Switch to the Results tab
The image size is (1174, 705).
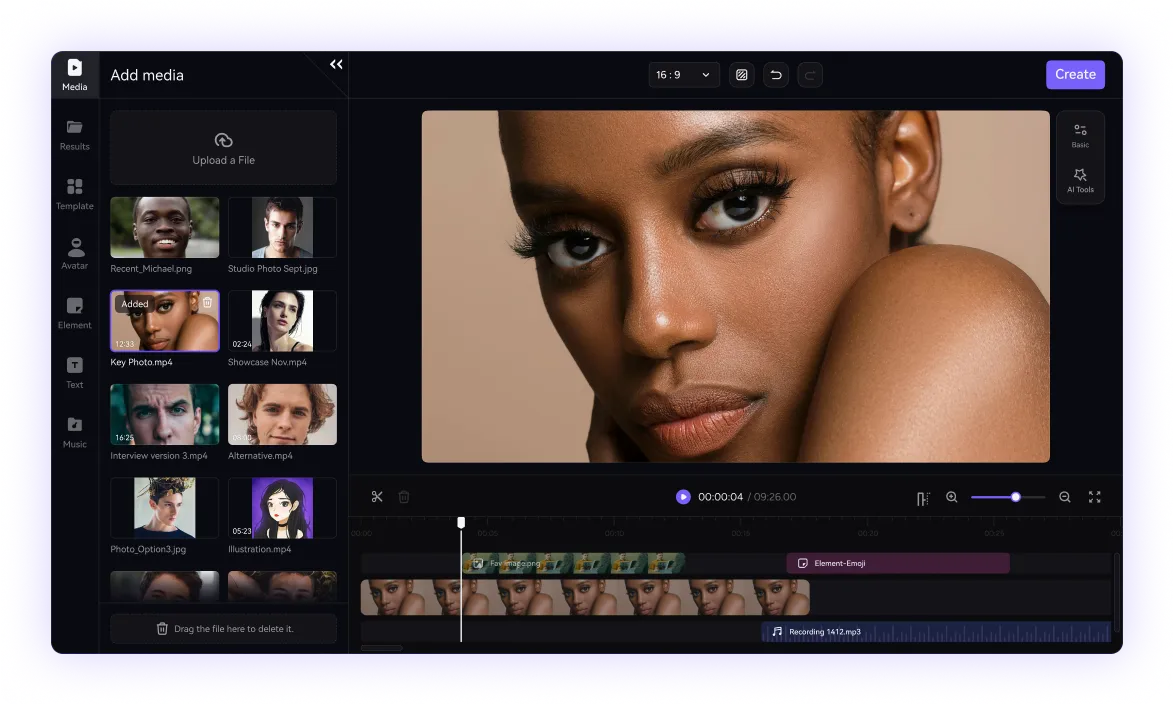74,134
